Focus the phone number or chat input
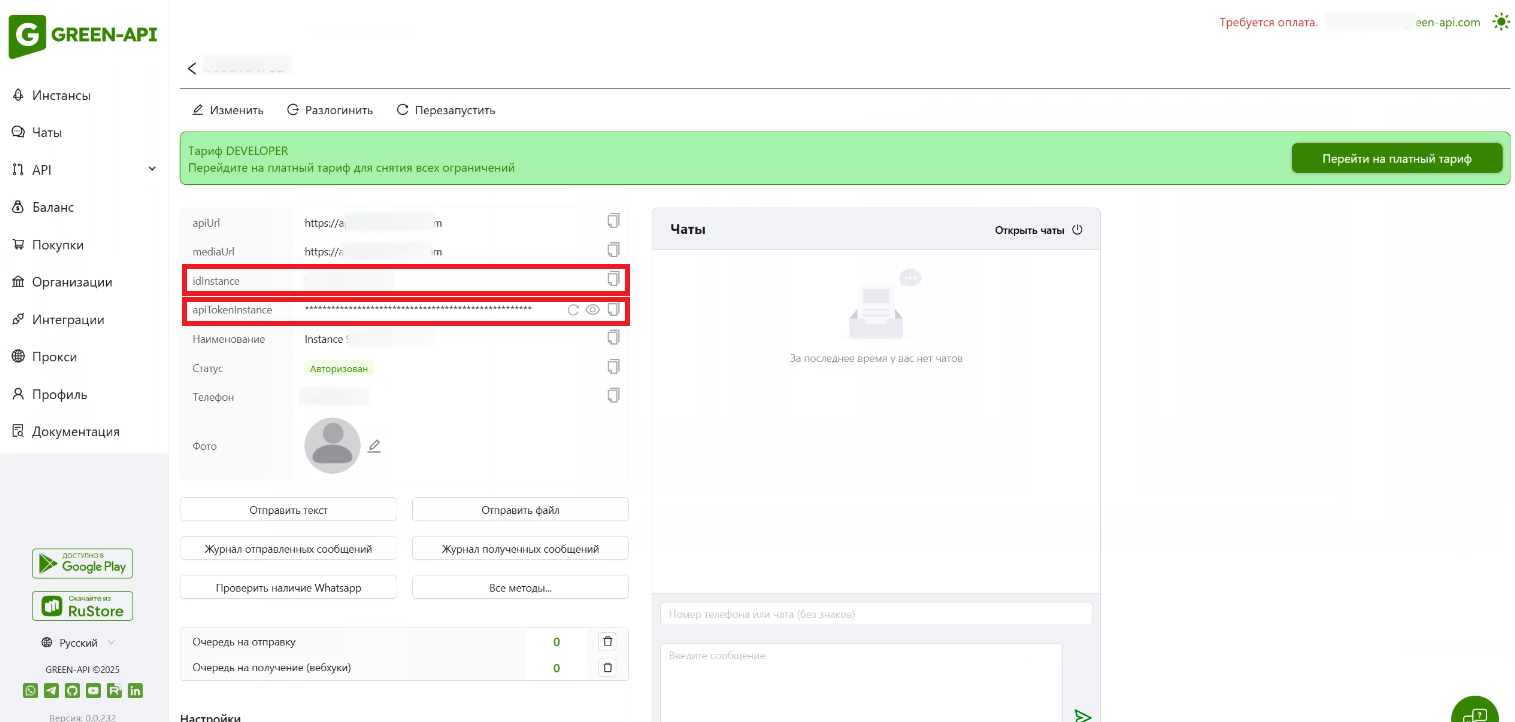1515x722 pixels. point(876,614)
